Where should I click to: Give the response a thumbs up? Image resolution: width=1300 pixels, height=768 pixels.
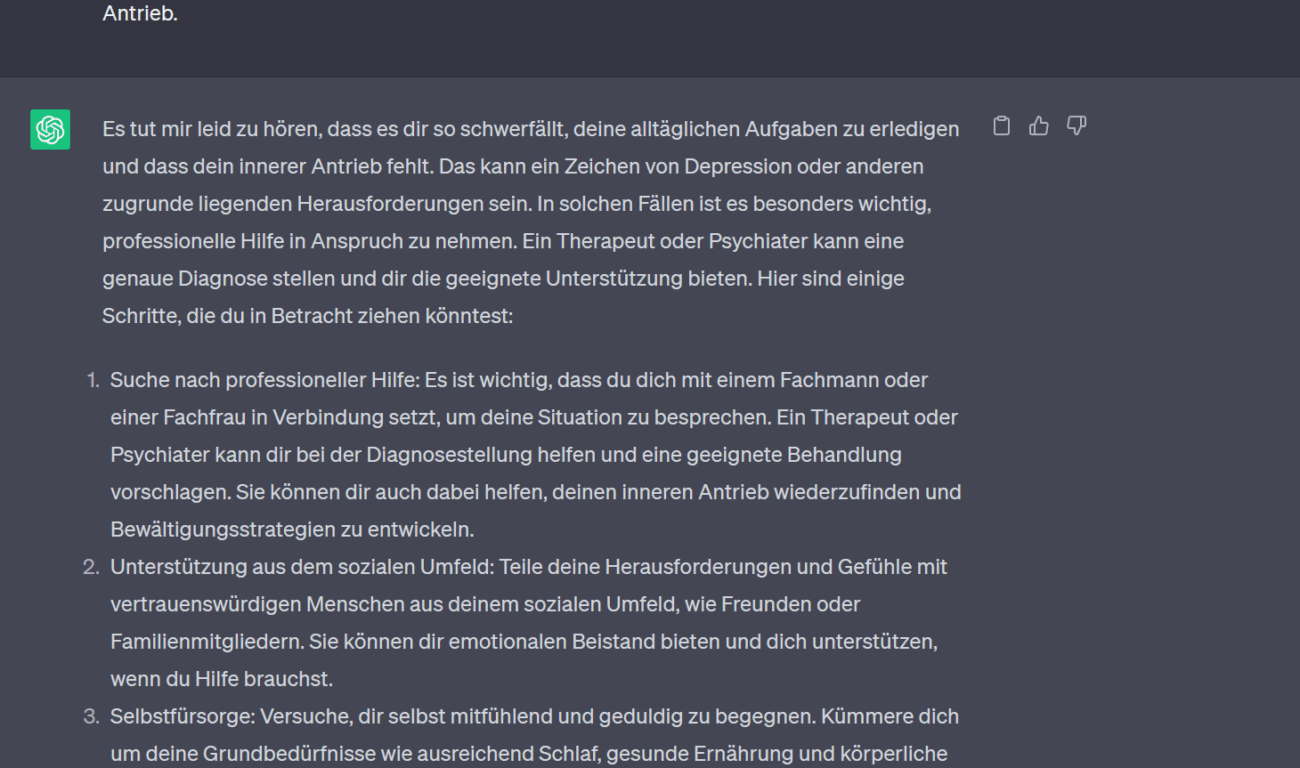(1039, 126)
